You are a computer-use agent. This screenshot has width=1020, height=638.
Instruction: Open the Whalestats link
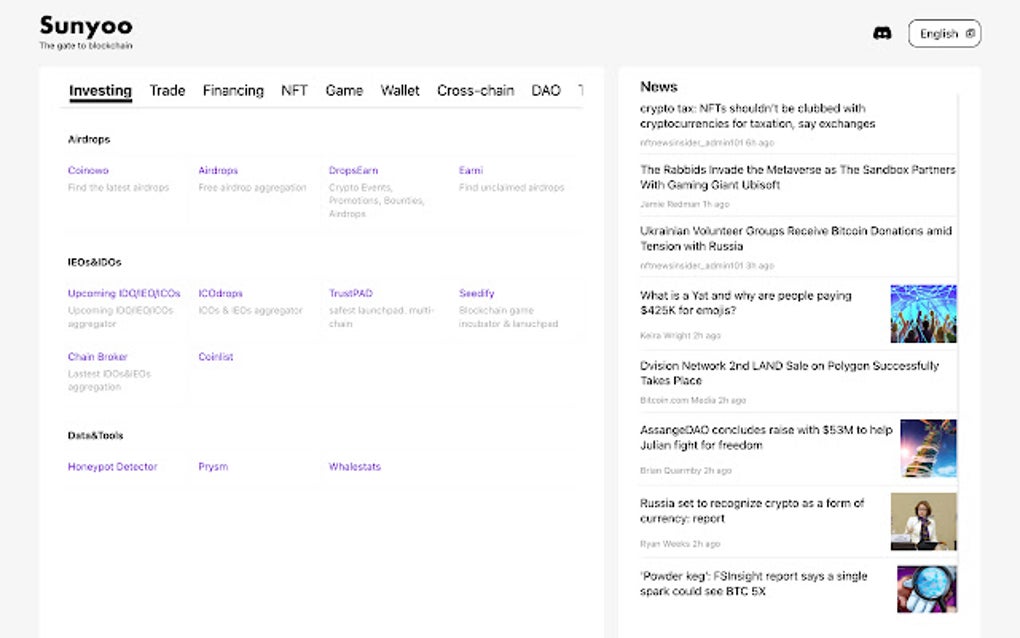tap(354, 467)
